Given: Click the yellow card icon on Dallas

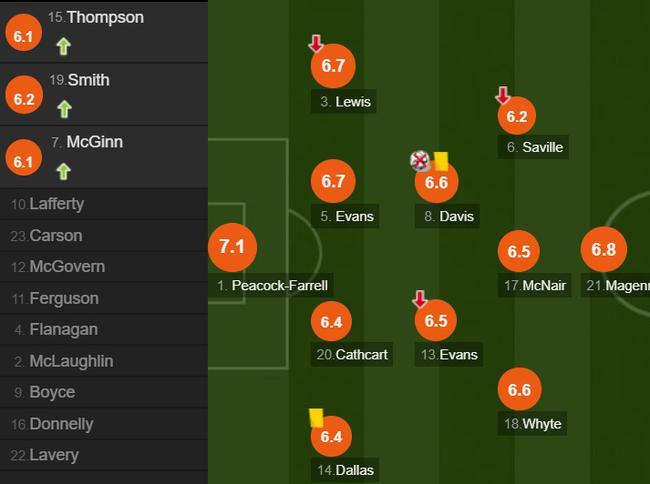Looking at the screenshot, I should click(316, 418).
